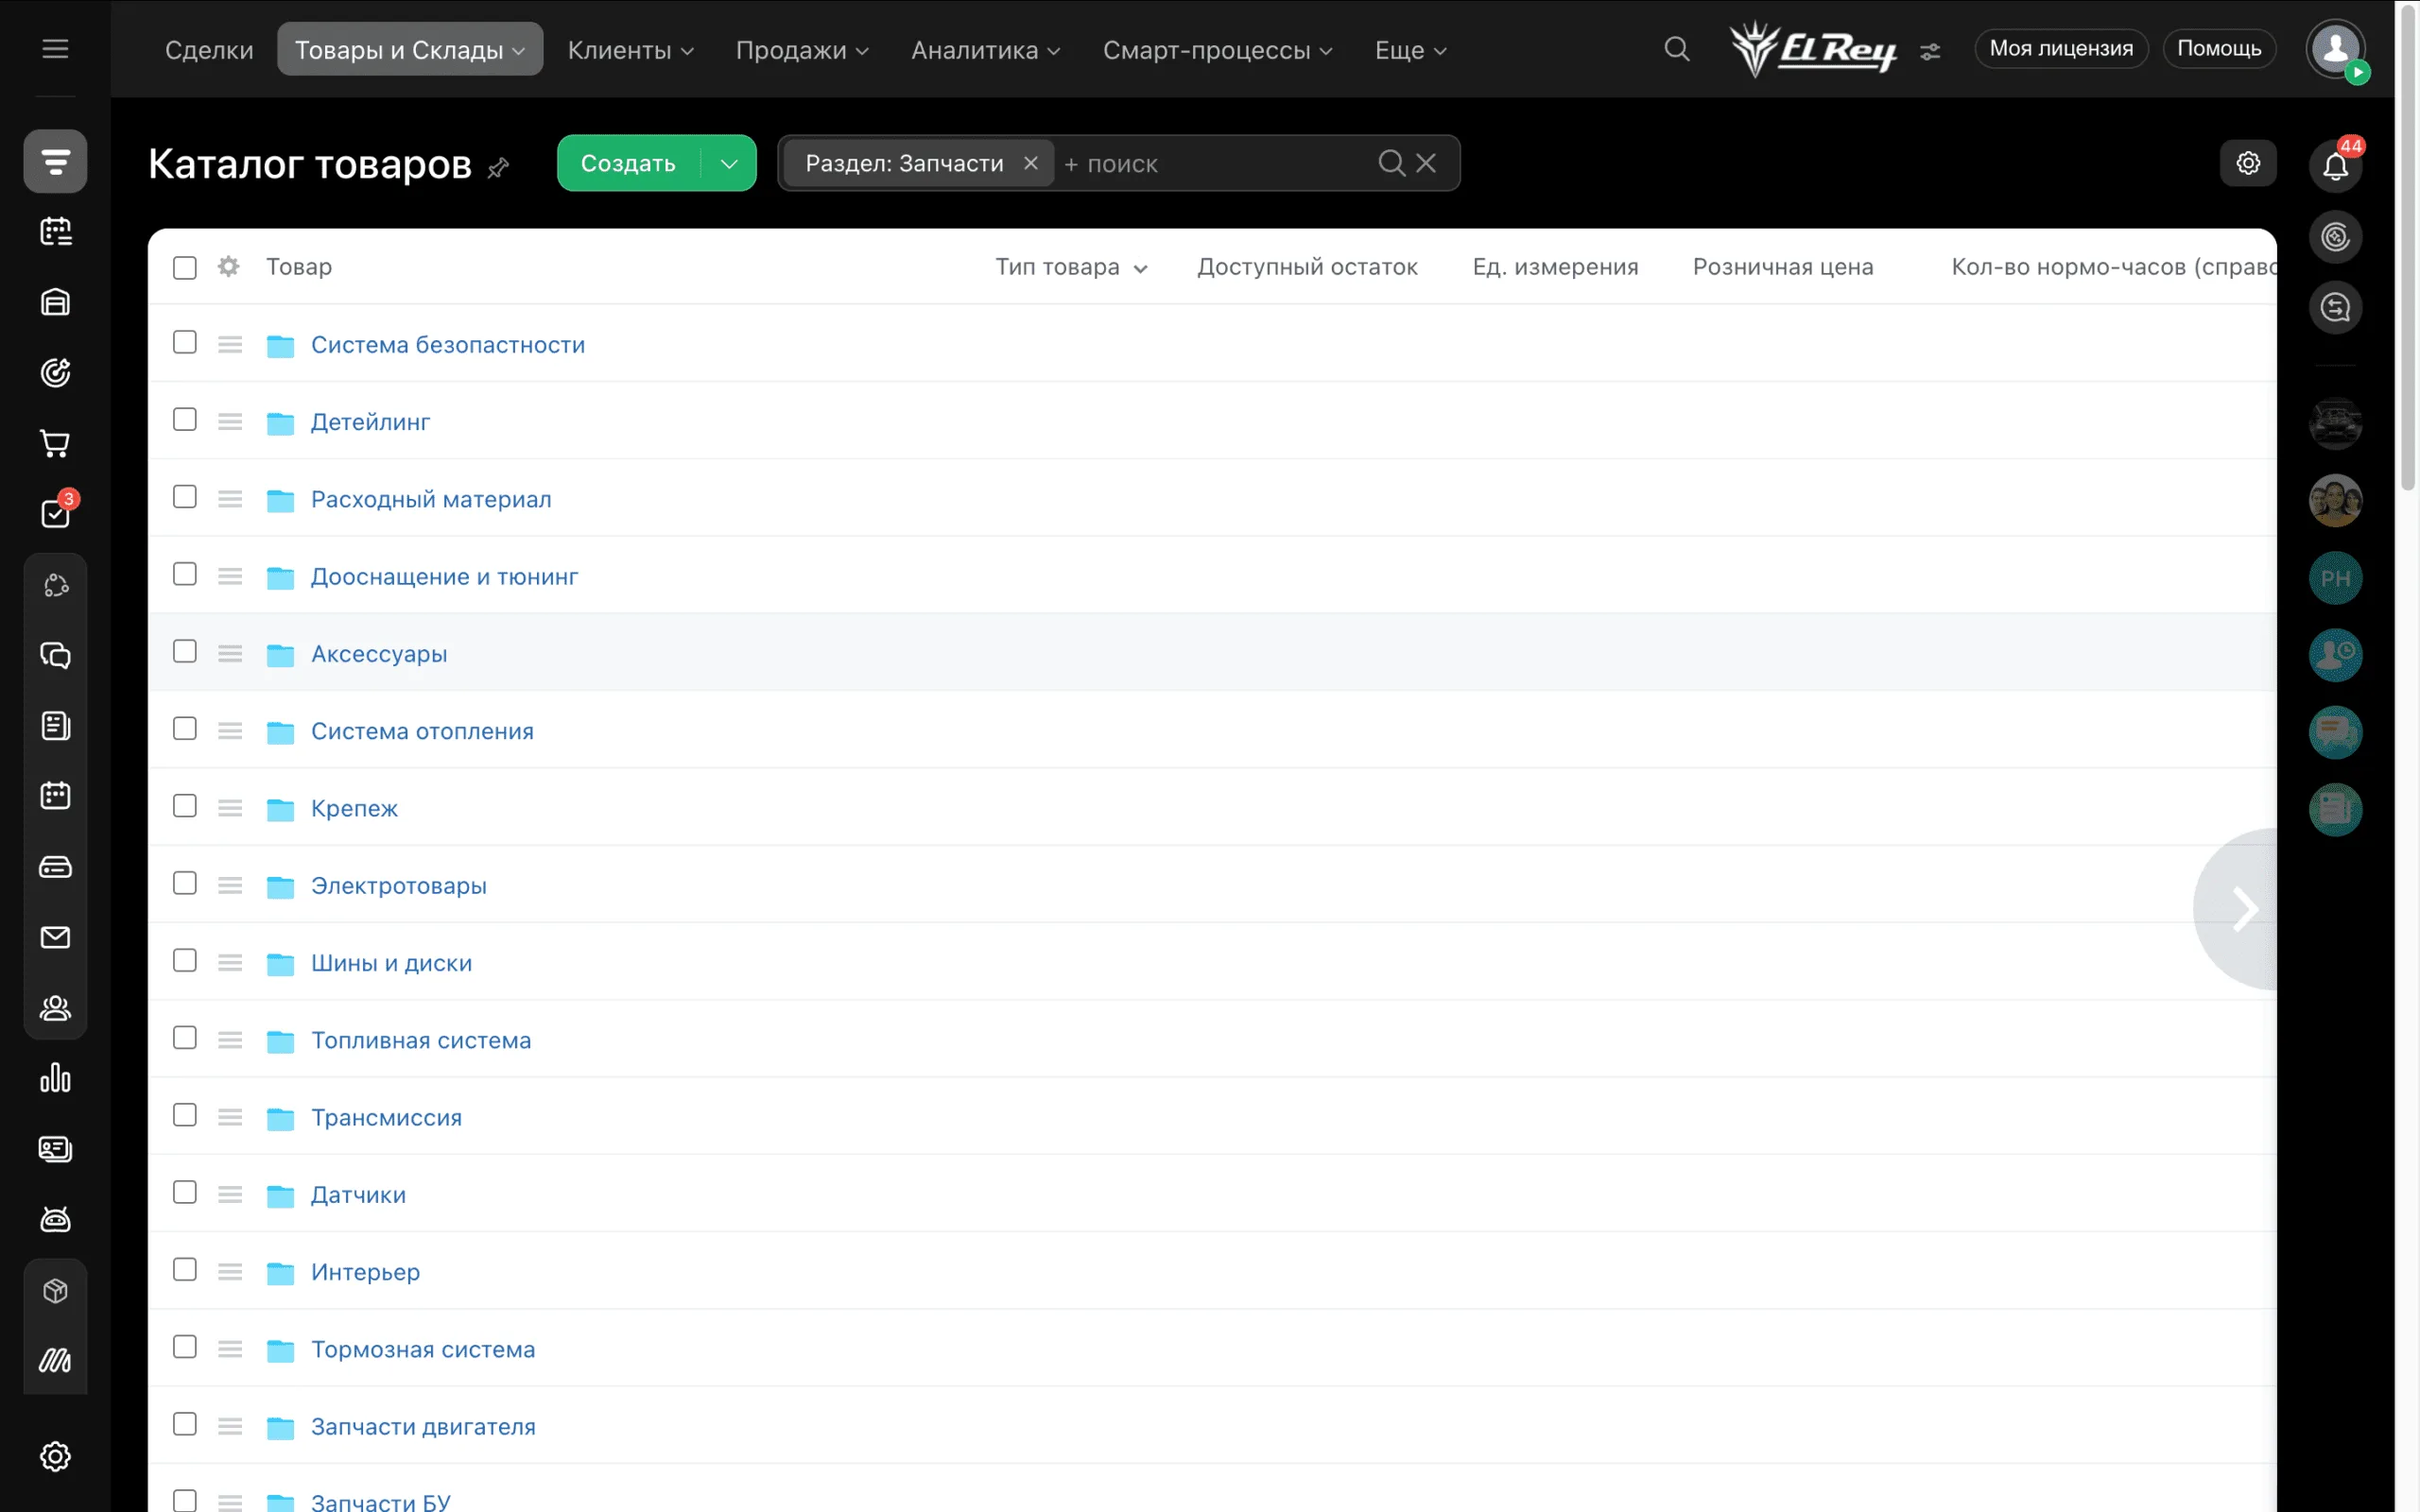Open the Шины и диски folder
The height and width of the screenshot is (1512, 2420).
(391, 963)
